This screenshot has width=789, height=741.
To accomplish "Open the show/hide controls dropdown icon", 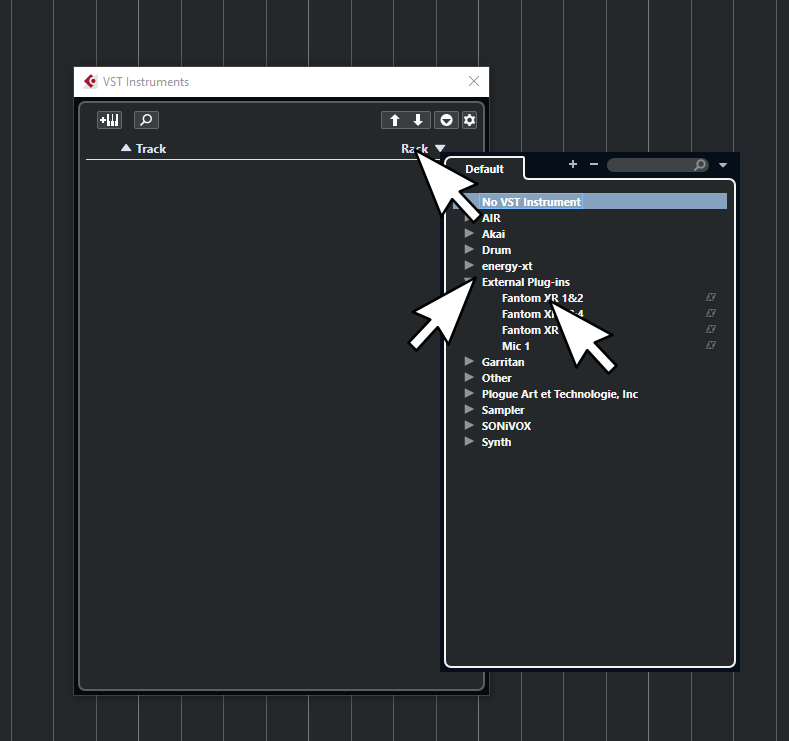I will tap(446, 120).
